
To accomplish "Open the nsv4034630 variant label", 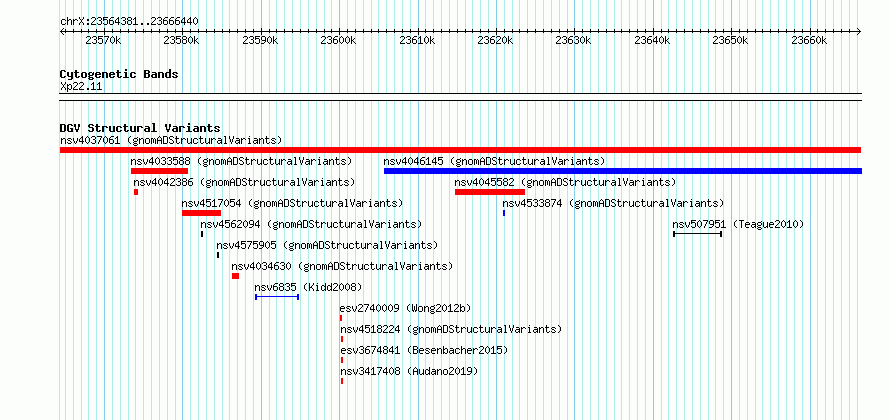I will point(342,266).
